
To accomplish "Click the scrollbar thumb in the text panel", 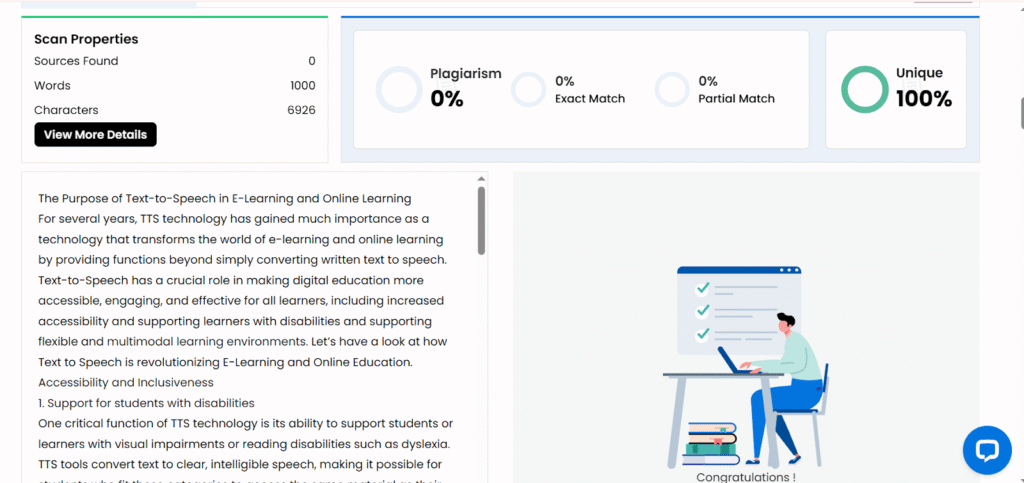I will click(481, 222).
